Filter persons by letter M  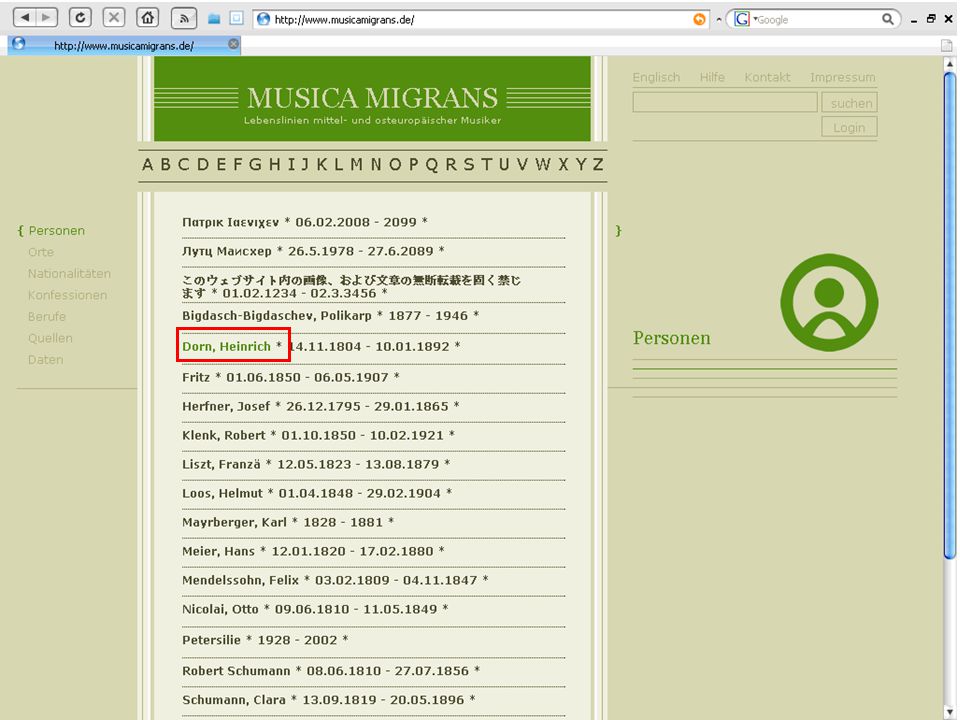tap(356, 165)
